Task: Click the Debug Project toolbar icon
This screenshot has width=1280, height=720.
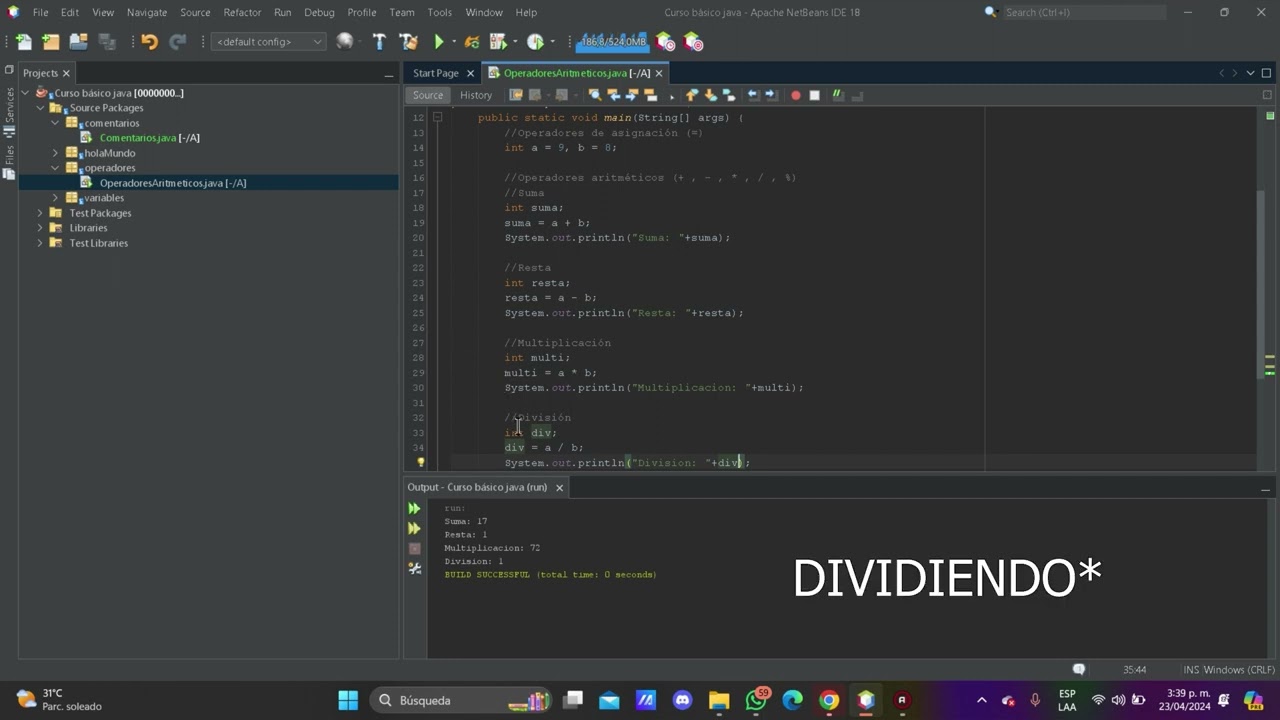Action: click(498, 42)
